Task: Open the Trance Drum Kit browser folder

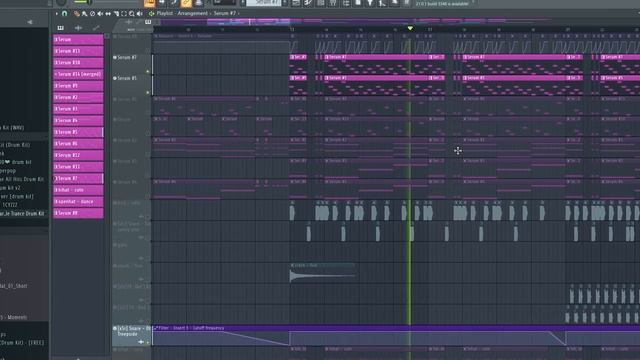Action: [22, 213]
